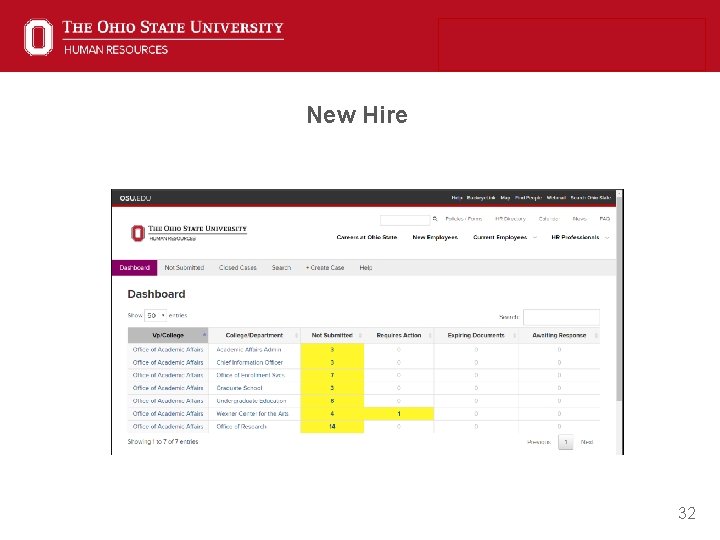The width and height of the screenshot is (720, 540).
Task: Expand the Current Employees dropdown
Action: click(x=505, y=237)
